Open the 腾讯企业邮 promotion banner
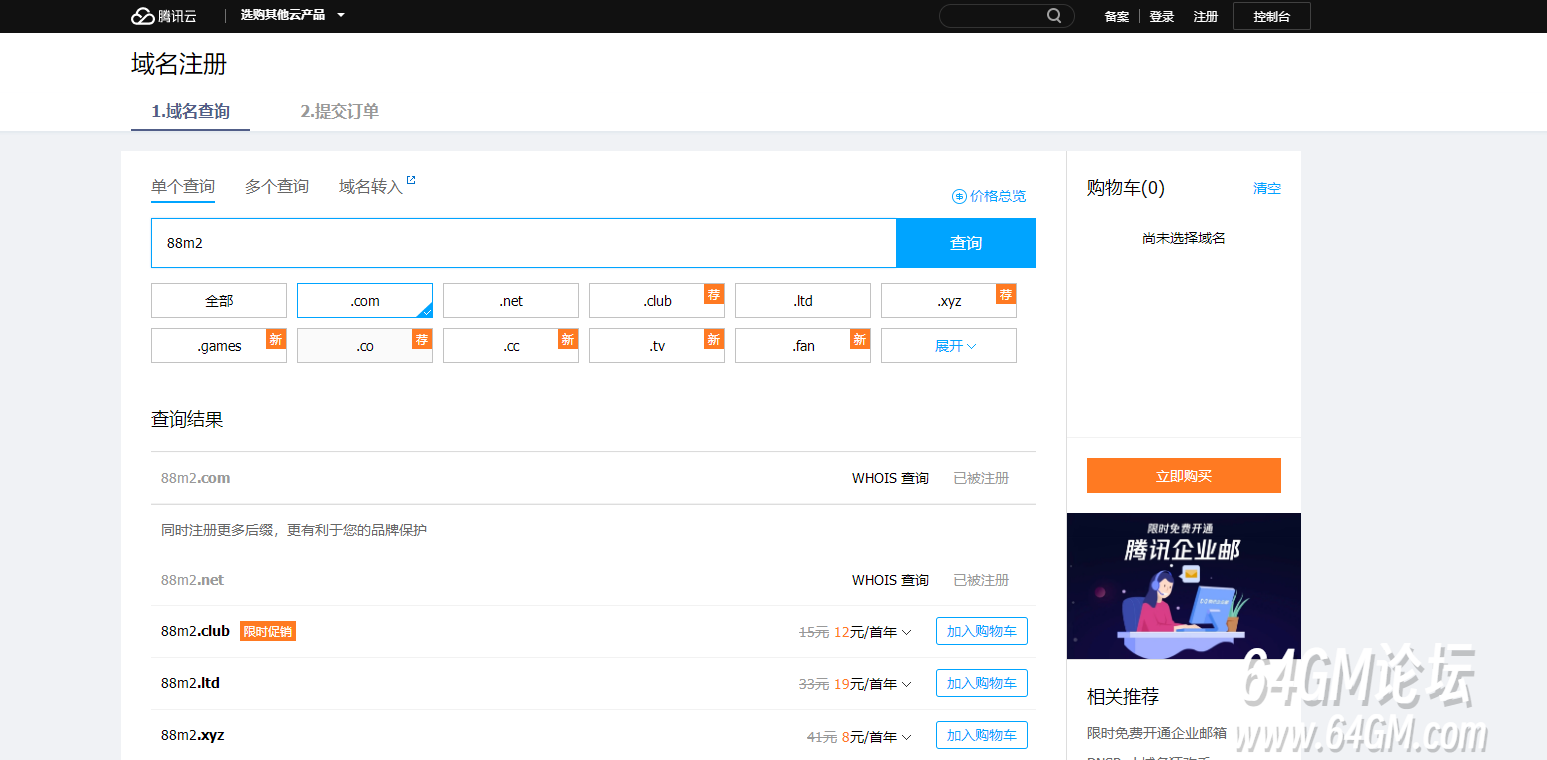This screenshot has width=1547, height=760. (1184, 586)
